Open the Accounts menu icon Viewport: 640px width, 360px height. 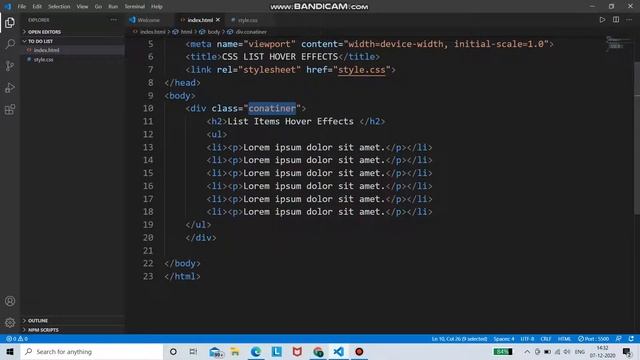pyautogui.click(x=10, y=301)
